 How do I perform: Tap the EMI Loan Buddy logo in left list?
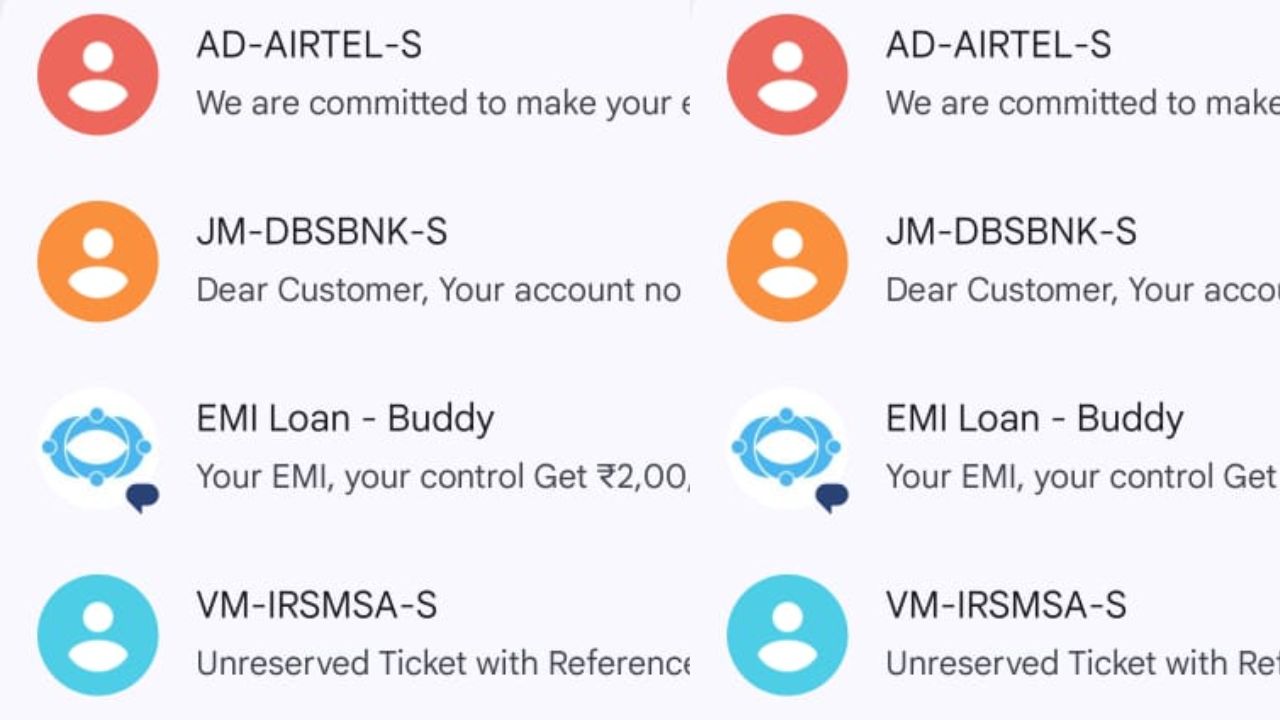98,448
